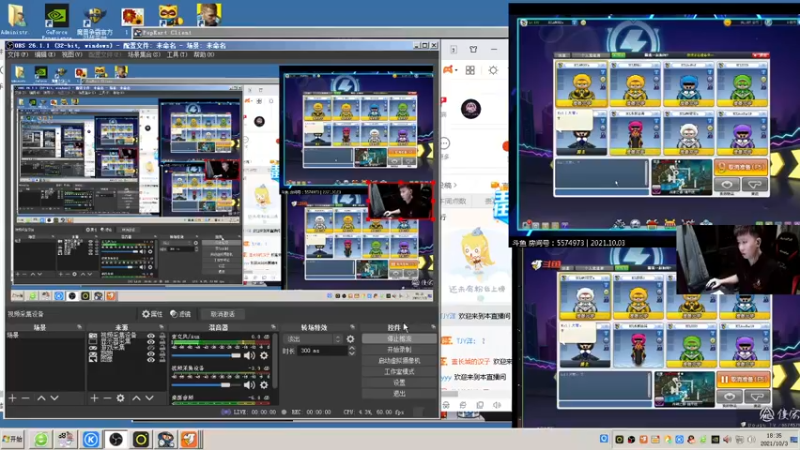The height and width of the screenshot is (450, 800).
Task: Open 文件(F) menu in OBS
Action: (x=17, y=55)
